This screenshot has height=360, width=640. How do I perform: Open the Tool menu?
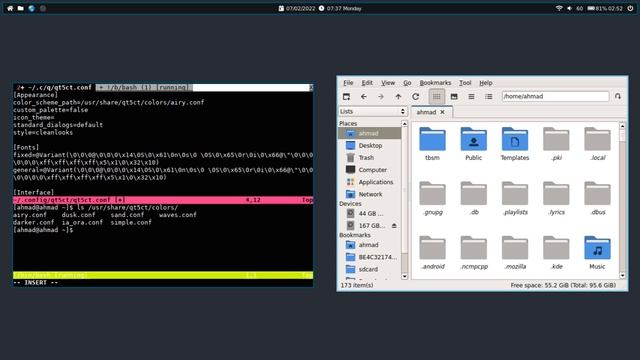click(465, 83)
